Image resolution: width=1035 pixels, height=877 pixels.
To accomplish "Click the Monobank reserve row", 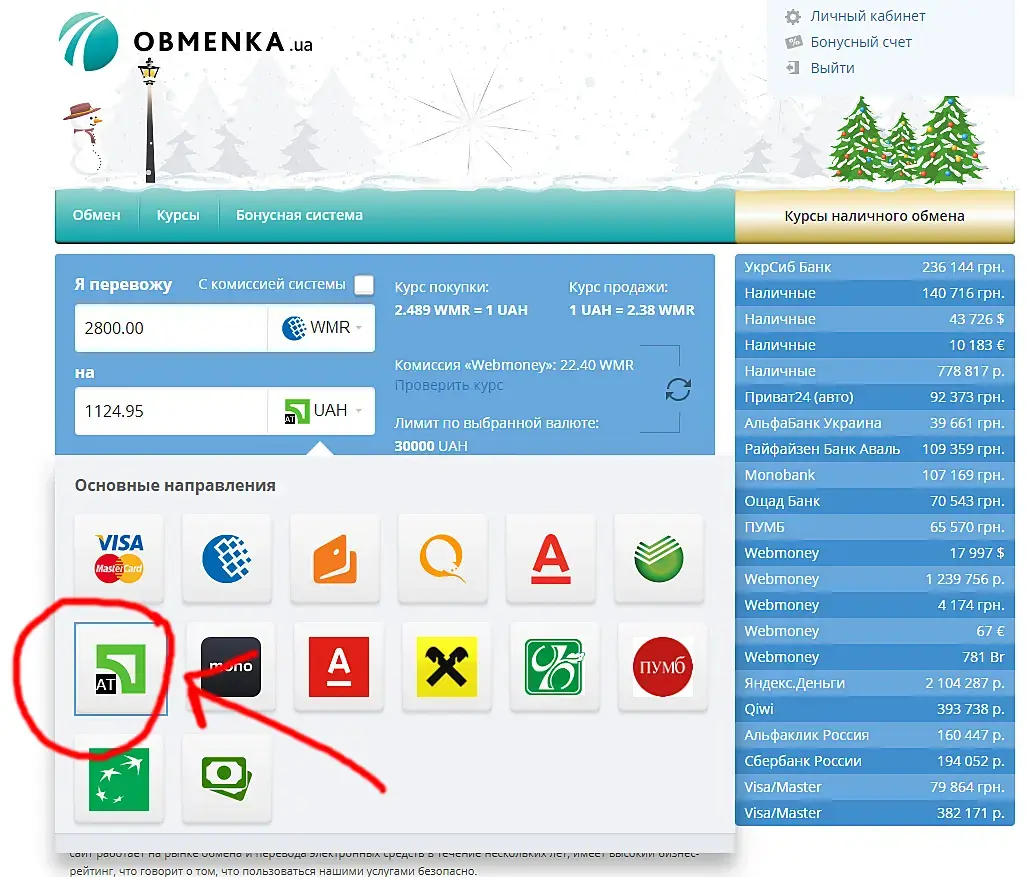I will click(875, 475).
